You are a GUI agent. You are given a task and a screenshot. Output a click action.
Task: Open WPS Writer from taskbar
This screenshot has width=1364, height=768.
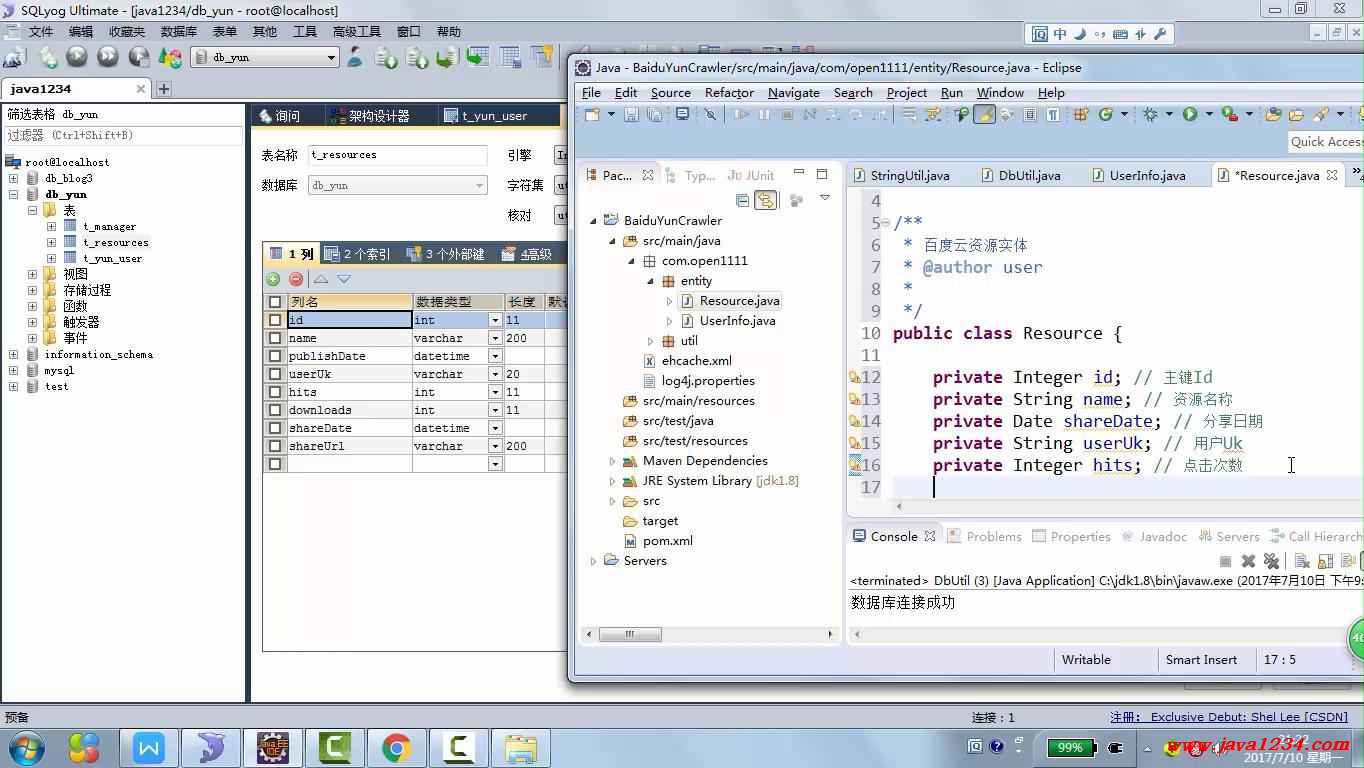[x=149, y=748]
